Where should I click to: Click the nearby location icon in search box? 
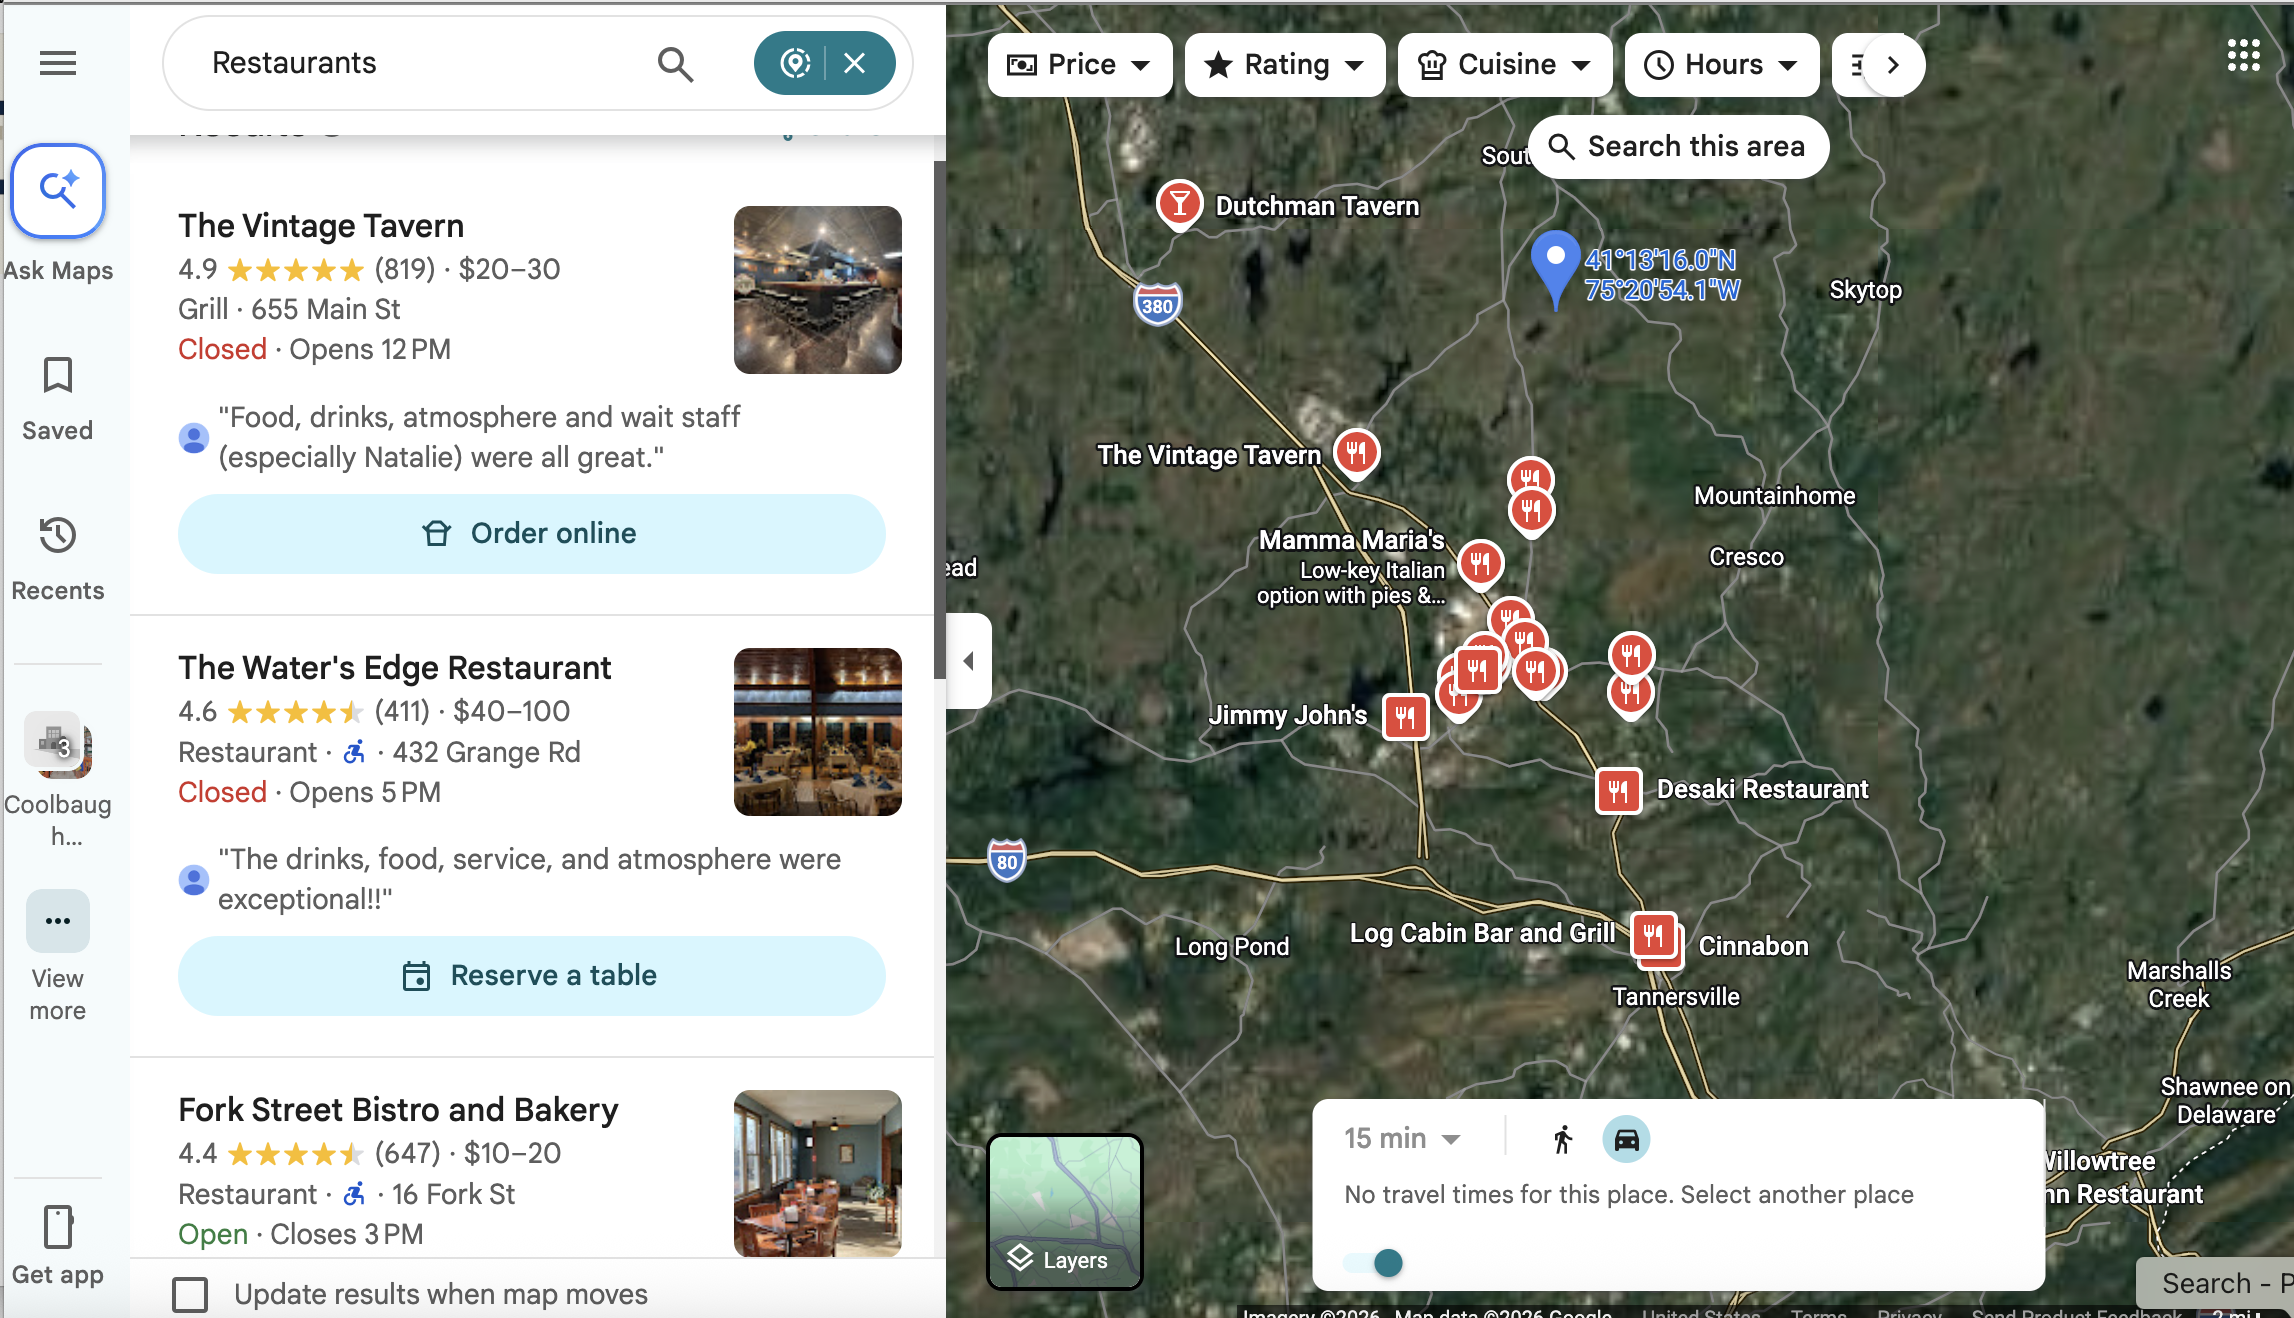pyautogui.click(x=795, y=64)
